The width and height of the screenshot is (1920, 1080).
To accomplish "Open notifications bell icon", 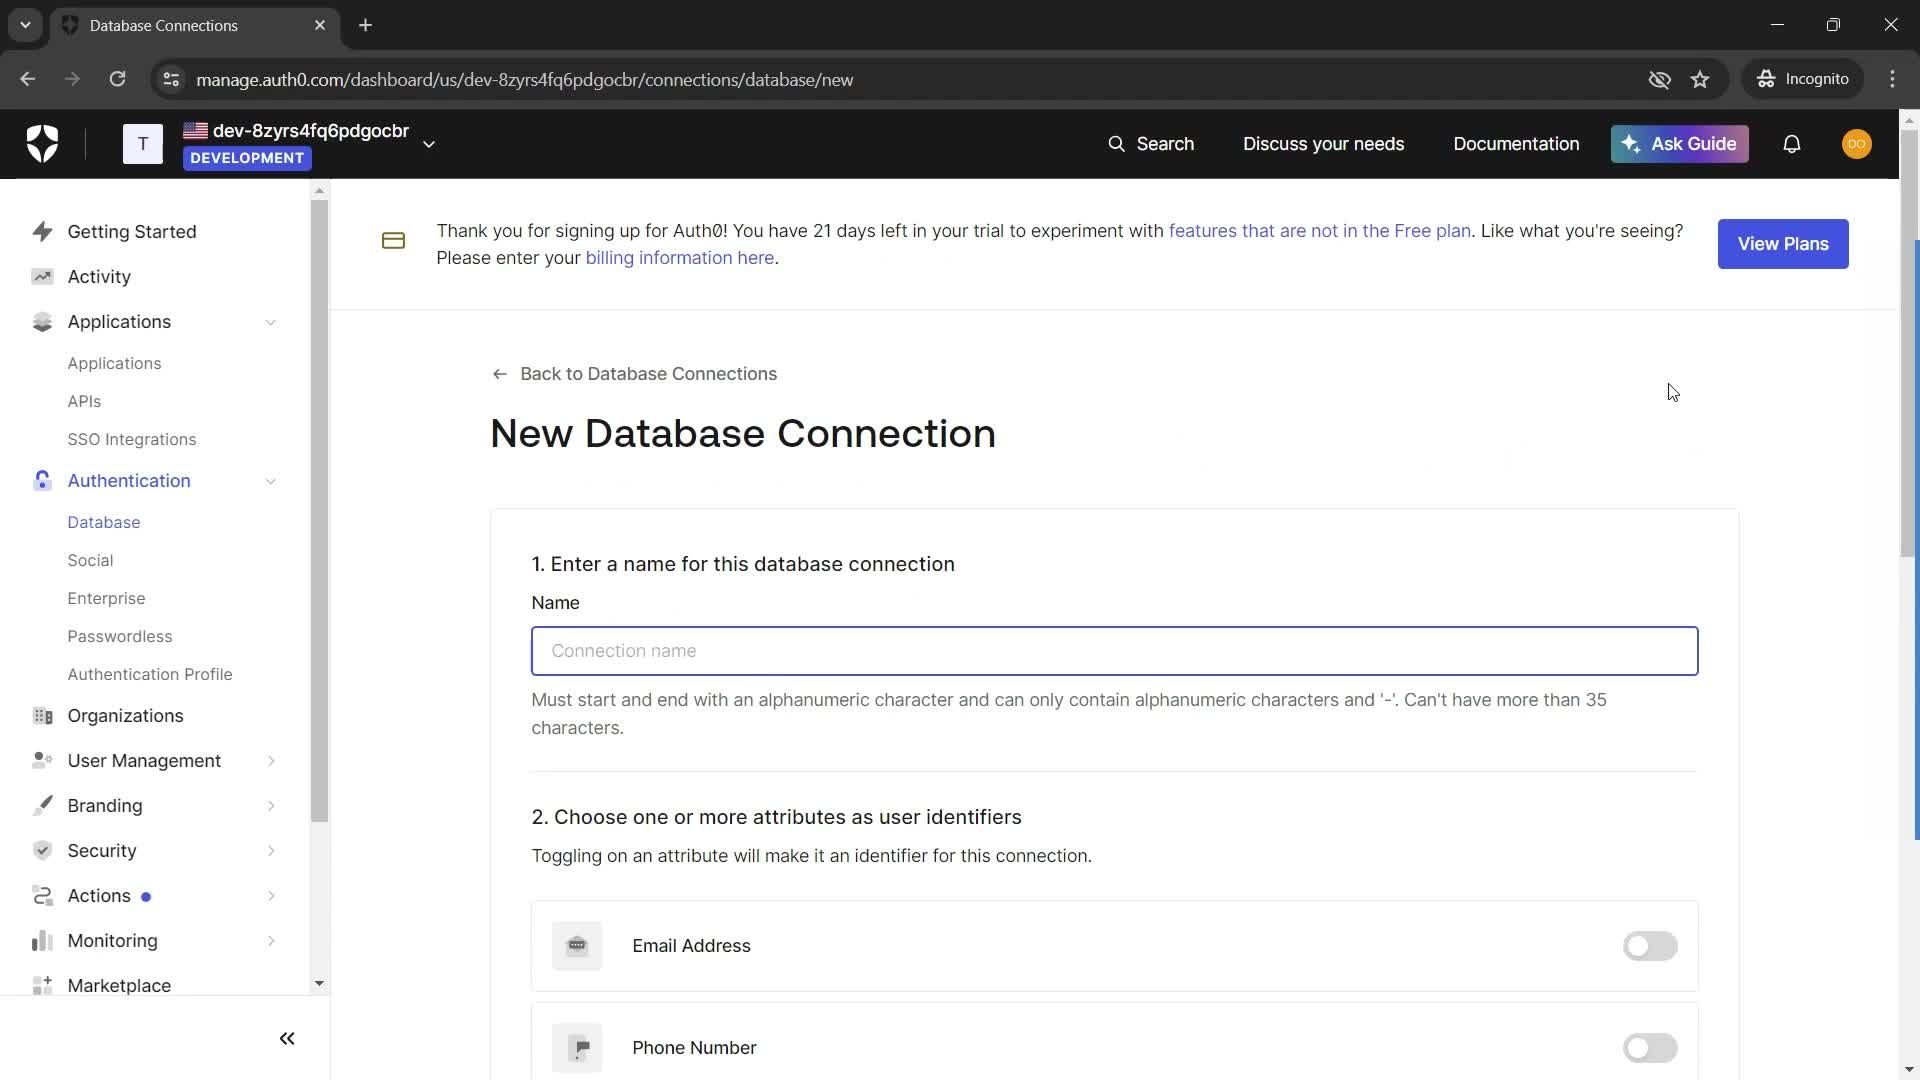I will coord(1792,144).
